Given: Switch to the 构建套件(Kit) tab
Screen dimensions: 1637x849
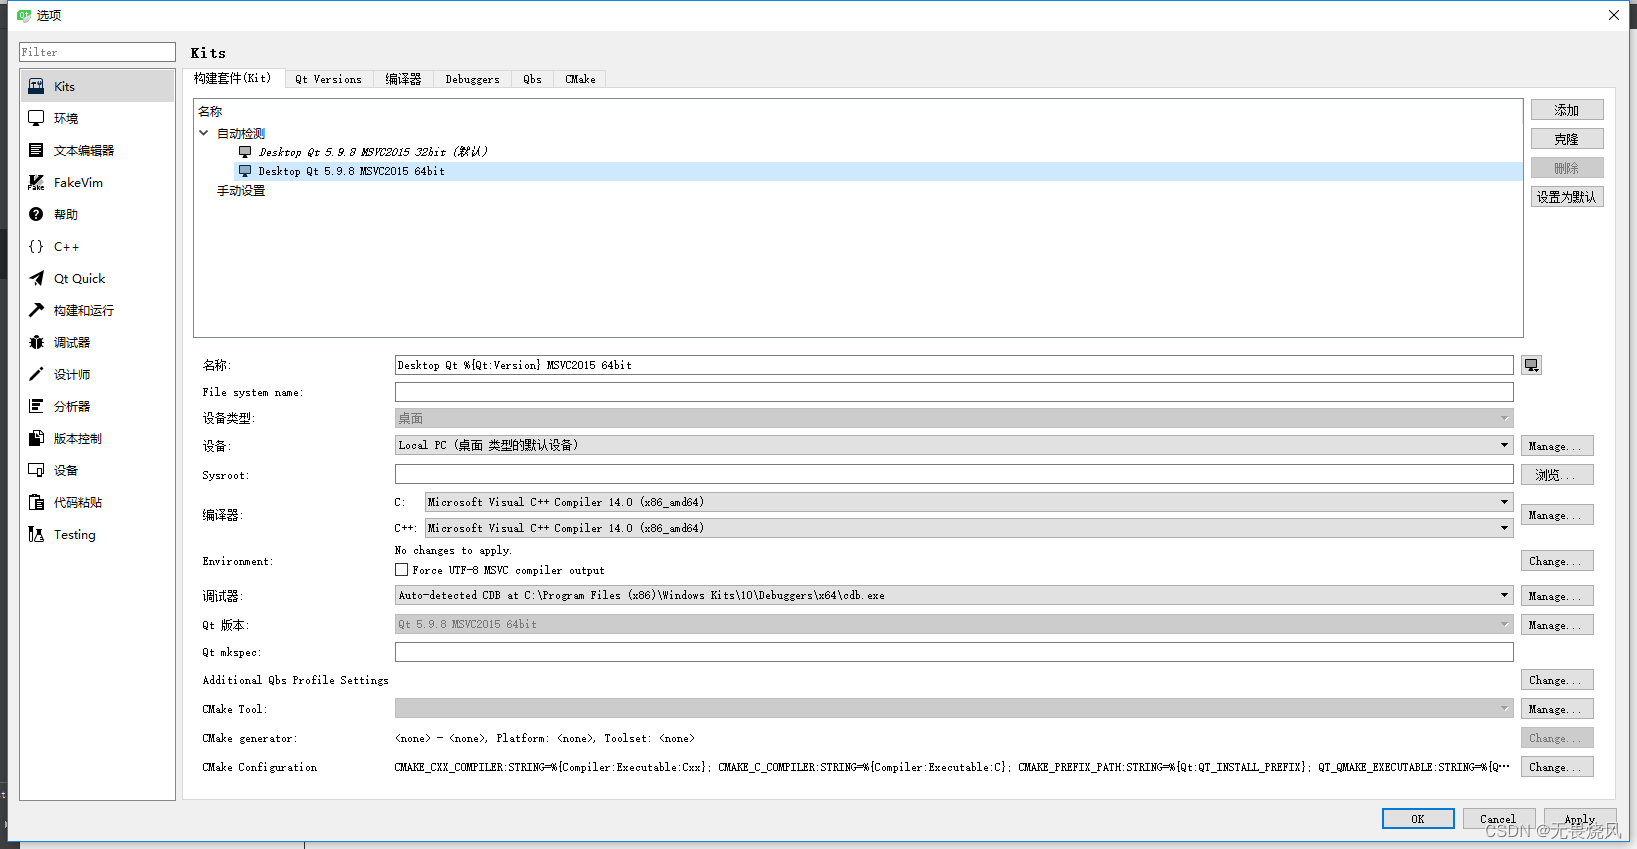Looking at the screenshot, I should click(x=233, y=78).
